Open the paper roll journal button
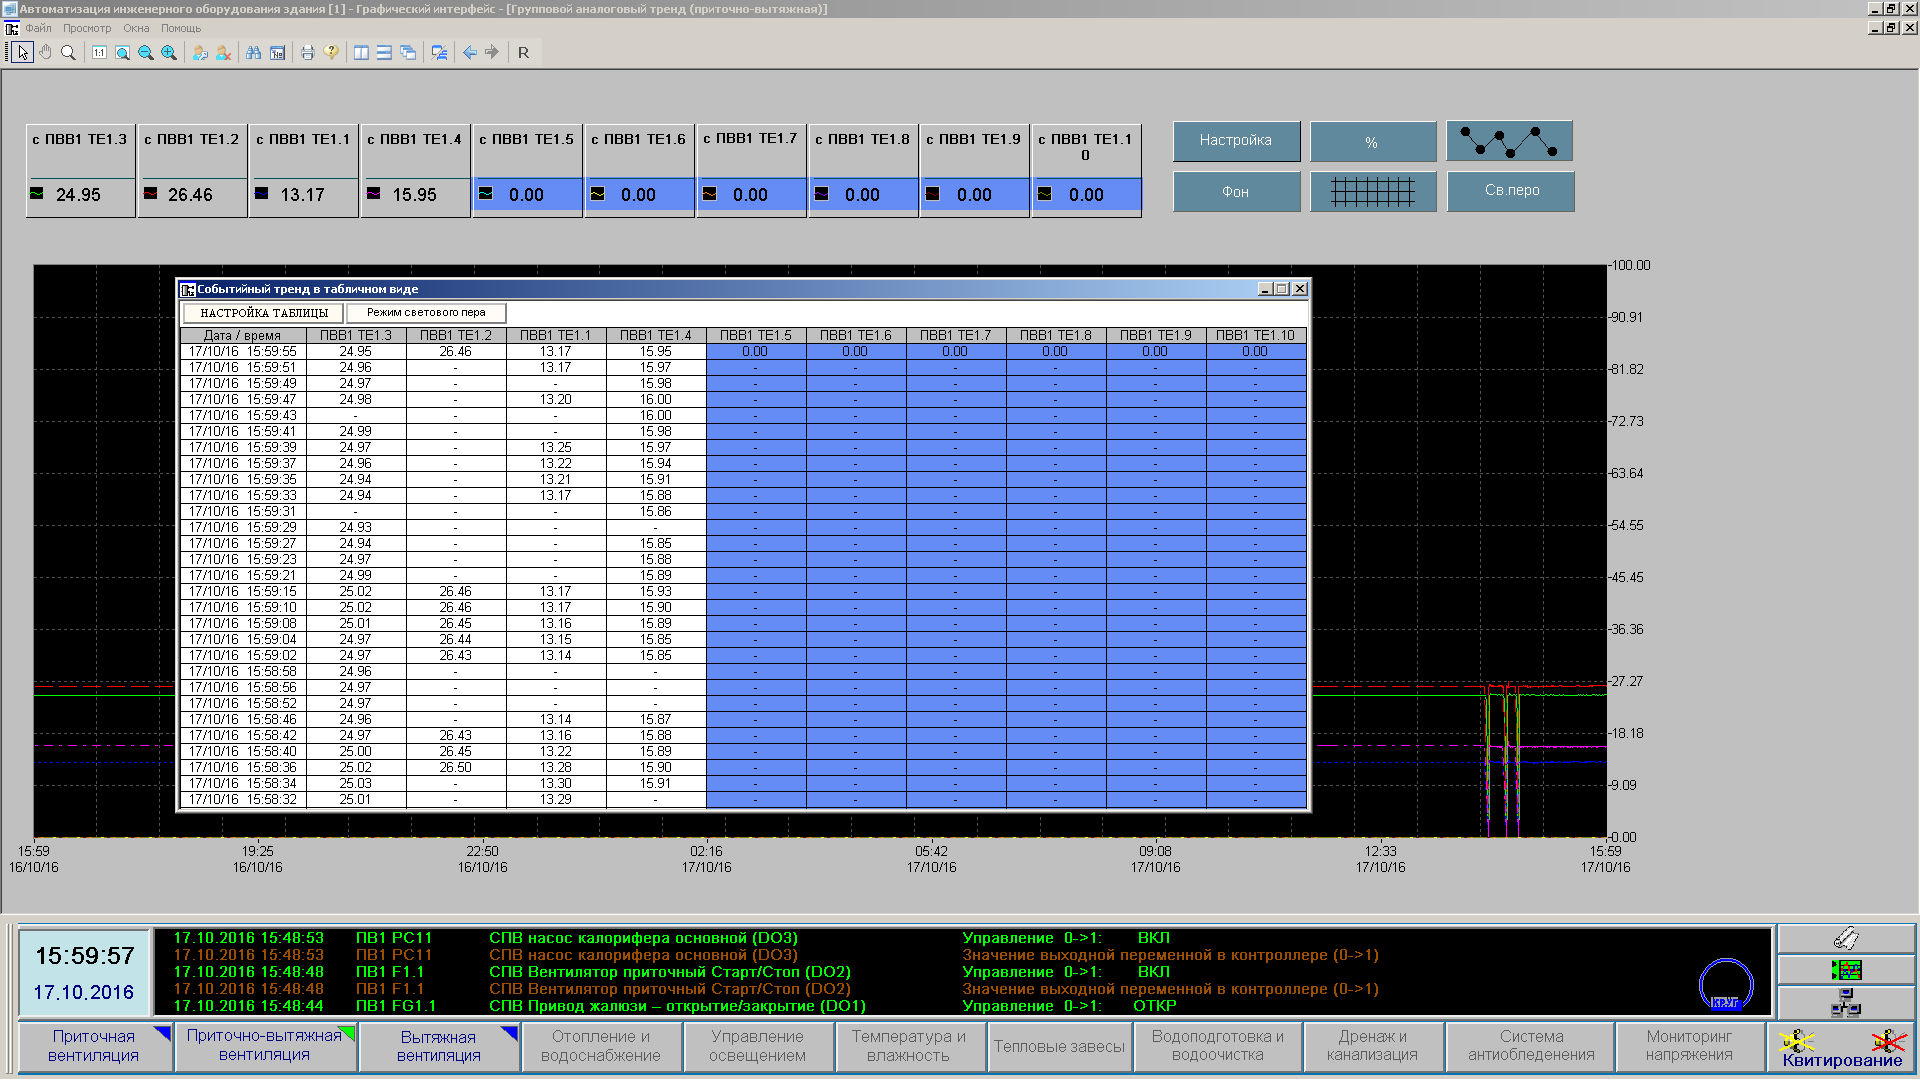This screenshot has height=1080, width=1920. 1845,938
